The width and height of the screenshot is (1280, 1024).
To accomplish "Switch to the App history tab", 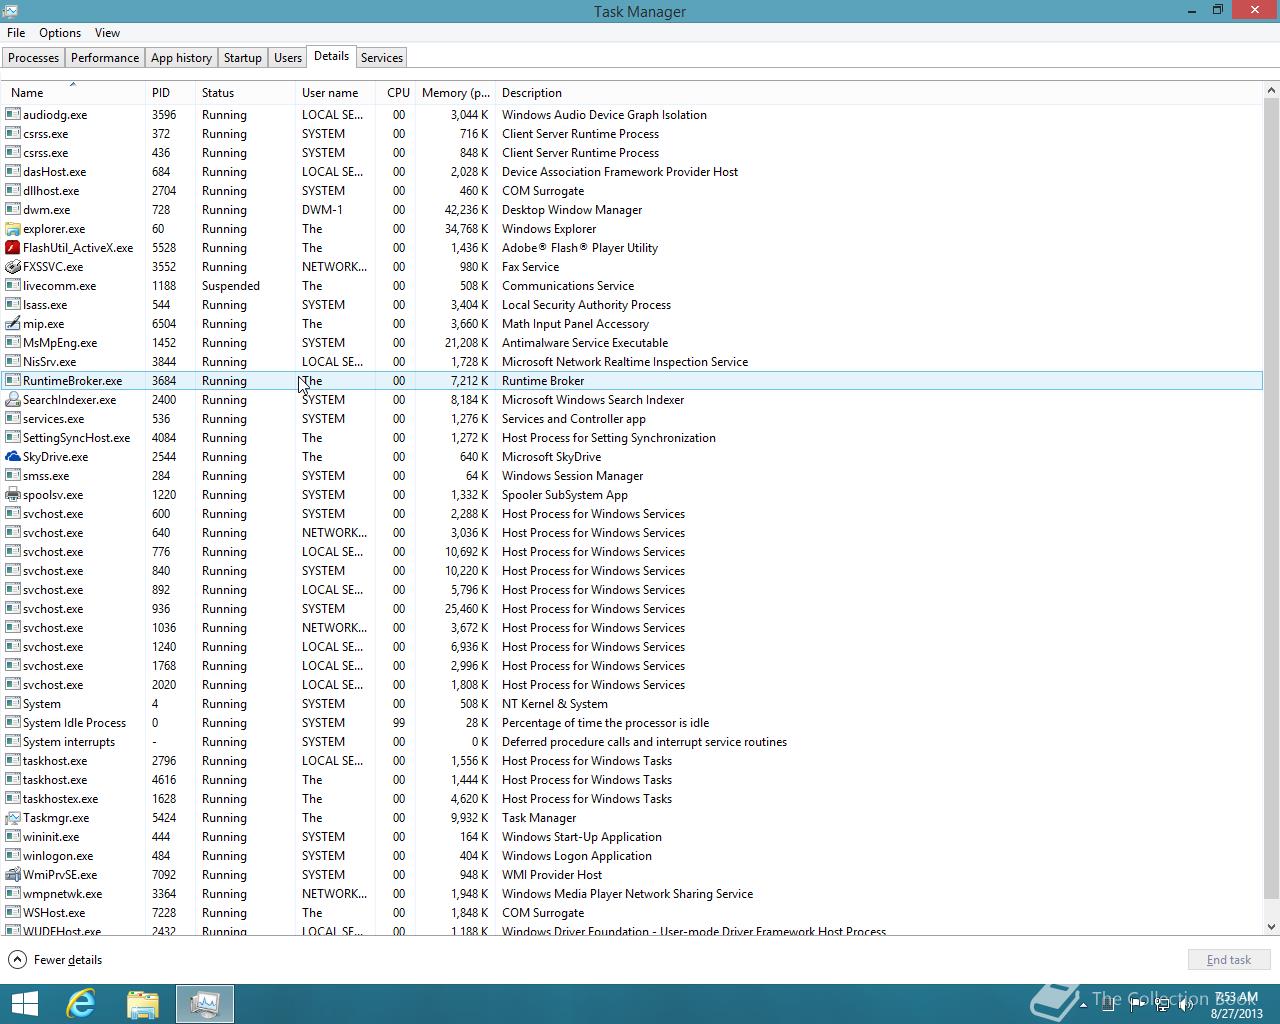I will (x=181, y=58).
